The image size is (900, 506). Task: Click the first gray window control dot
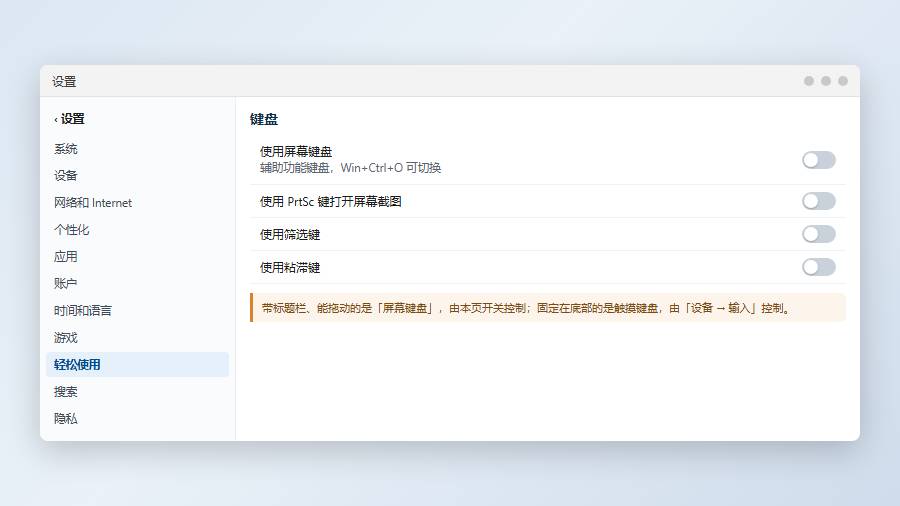point(809,81)
